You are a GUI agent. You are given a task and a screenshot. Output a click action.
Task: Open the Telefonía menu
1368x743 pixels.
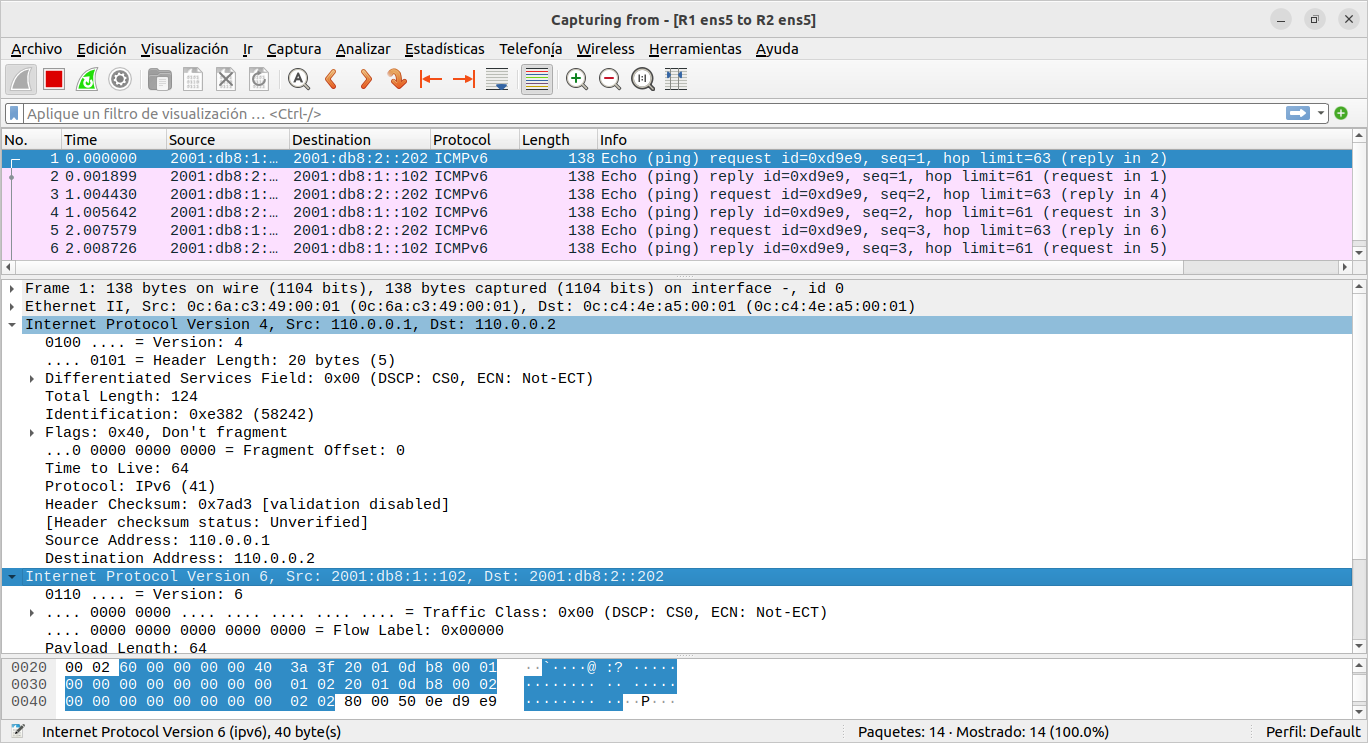tap(530, 49)
